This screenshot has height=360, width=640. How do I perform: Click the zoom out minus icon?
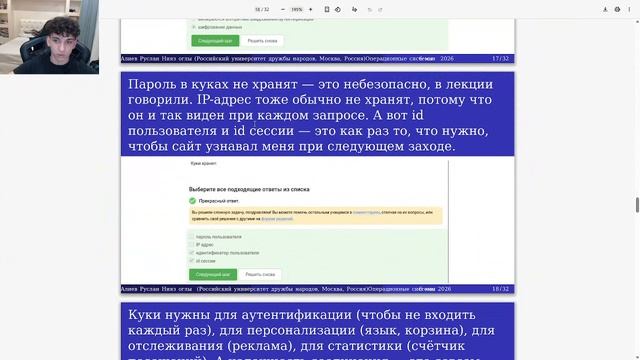pyautogui.click(x=283, y=9)
